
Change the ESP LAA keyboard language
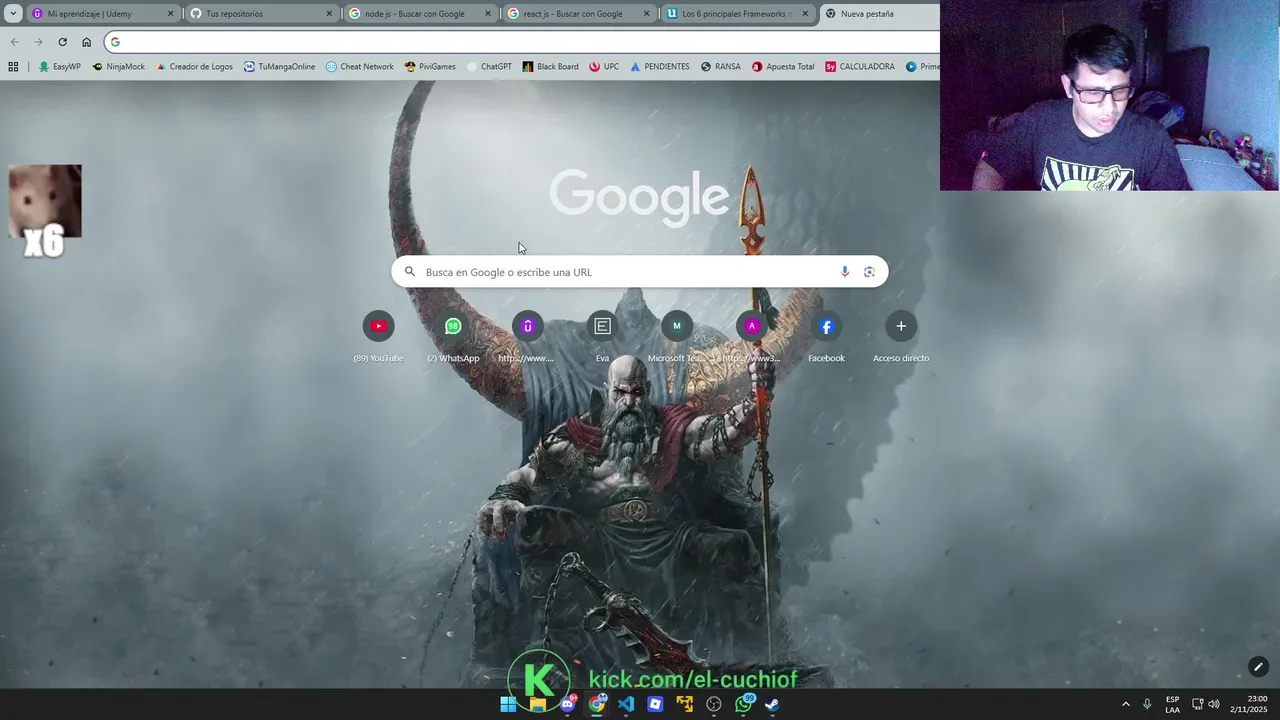pyautogui.click(x=1172, y=704)
